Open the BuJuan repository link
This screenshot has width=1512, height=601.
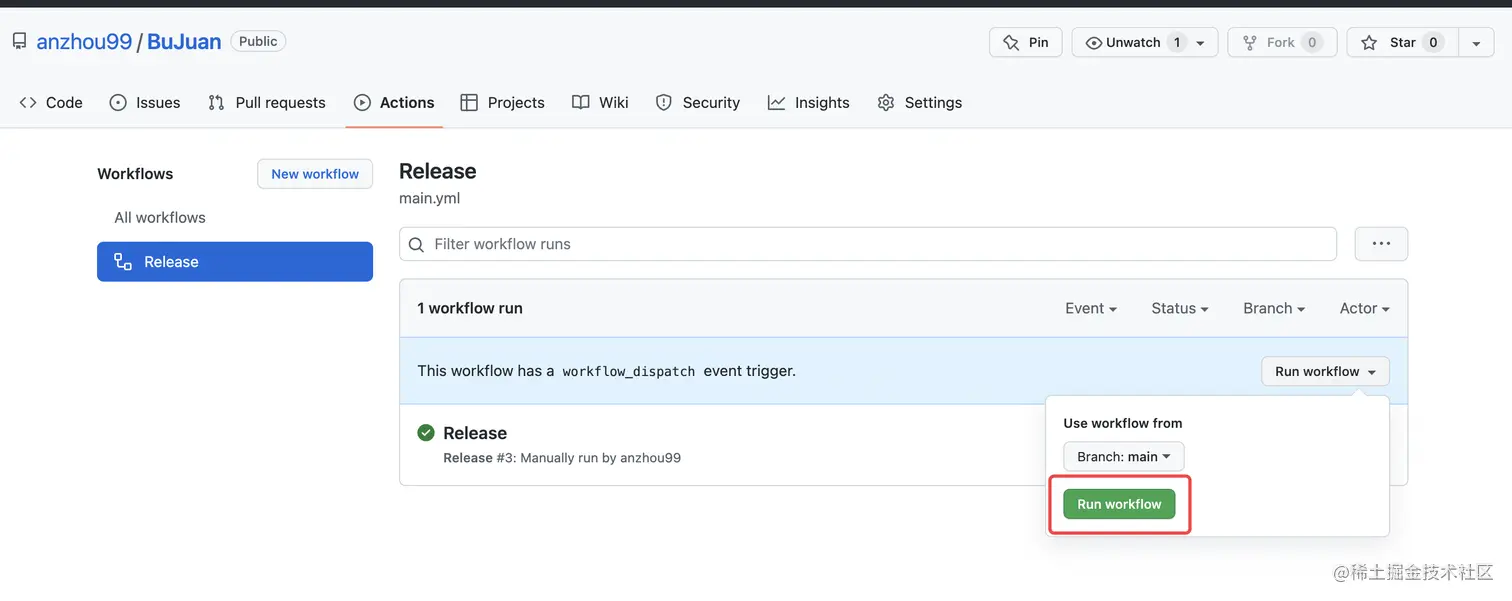[x=184, y=41]
